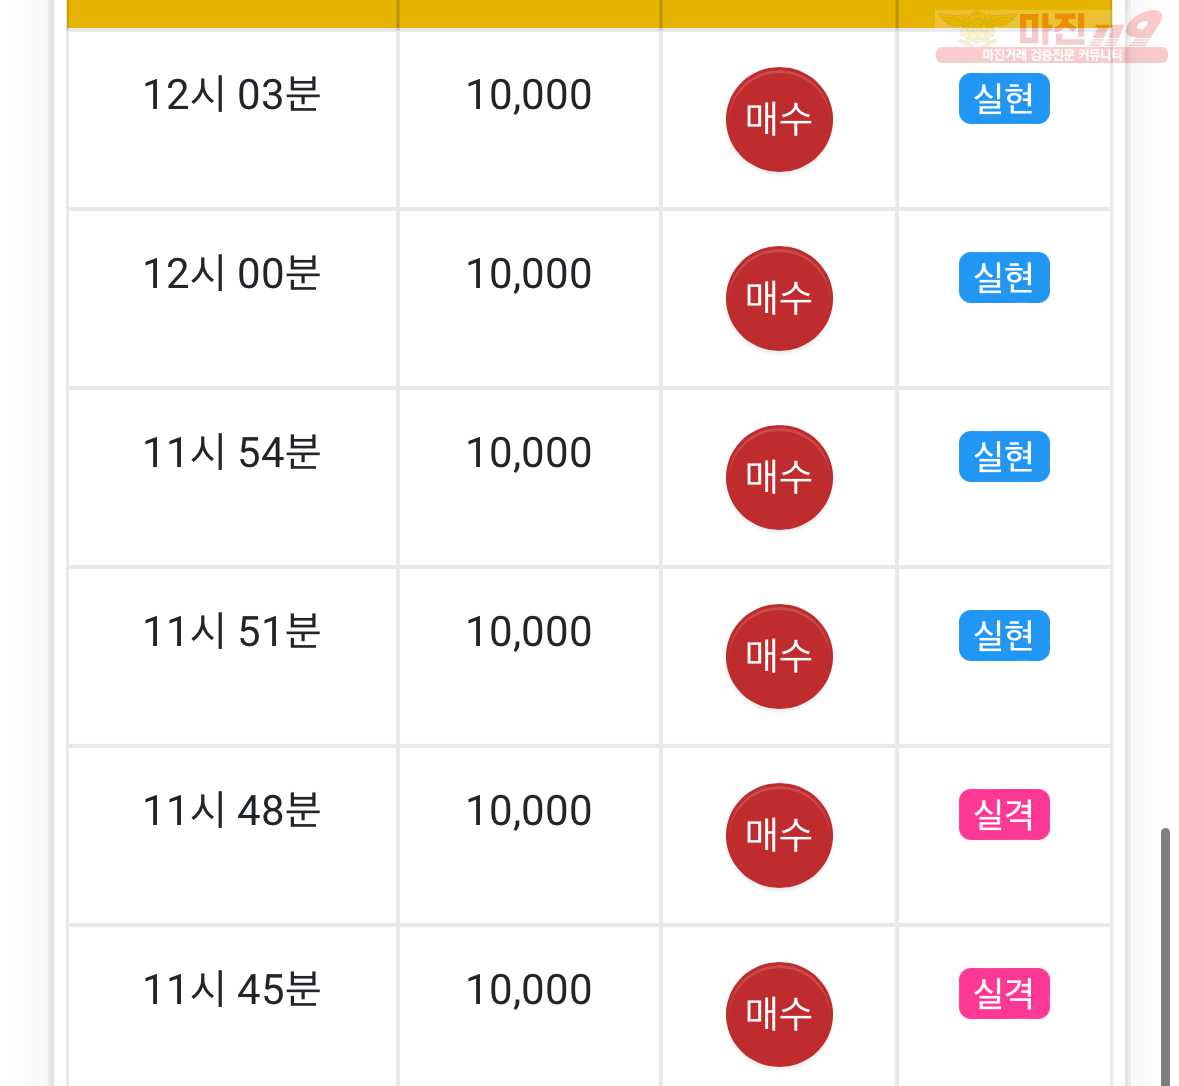Tap the 매수 circle in the 11시 51분 row

779,657
